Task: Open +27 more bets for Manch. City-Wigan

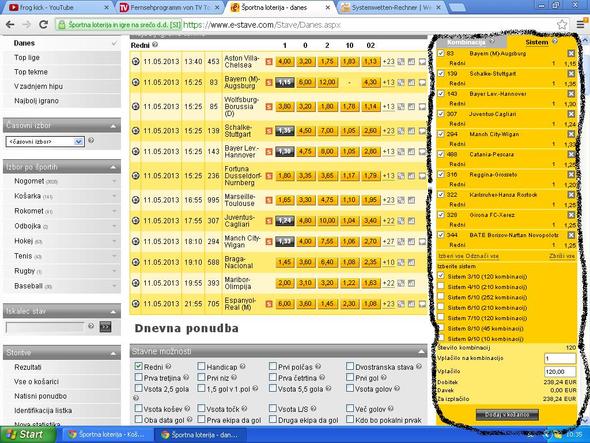Action: [388, 241]
